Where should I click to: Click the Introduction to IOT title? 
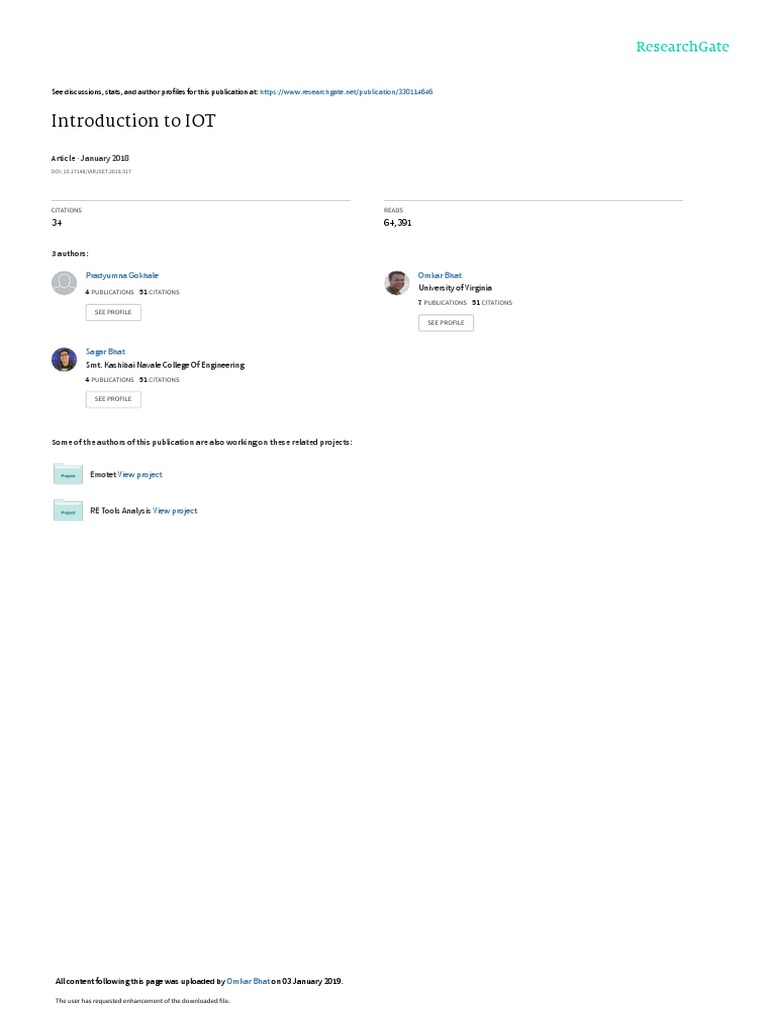pos(133,121)
